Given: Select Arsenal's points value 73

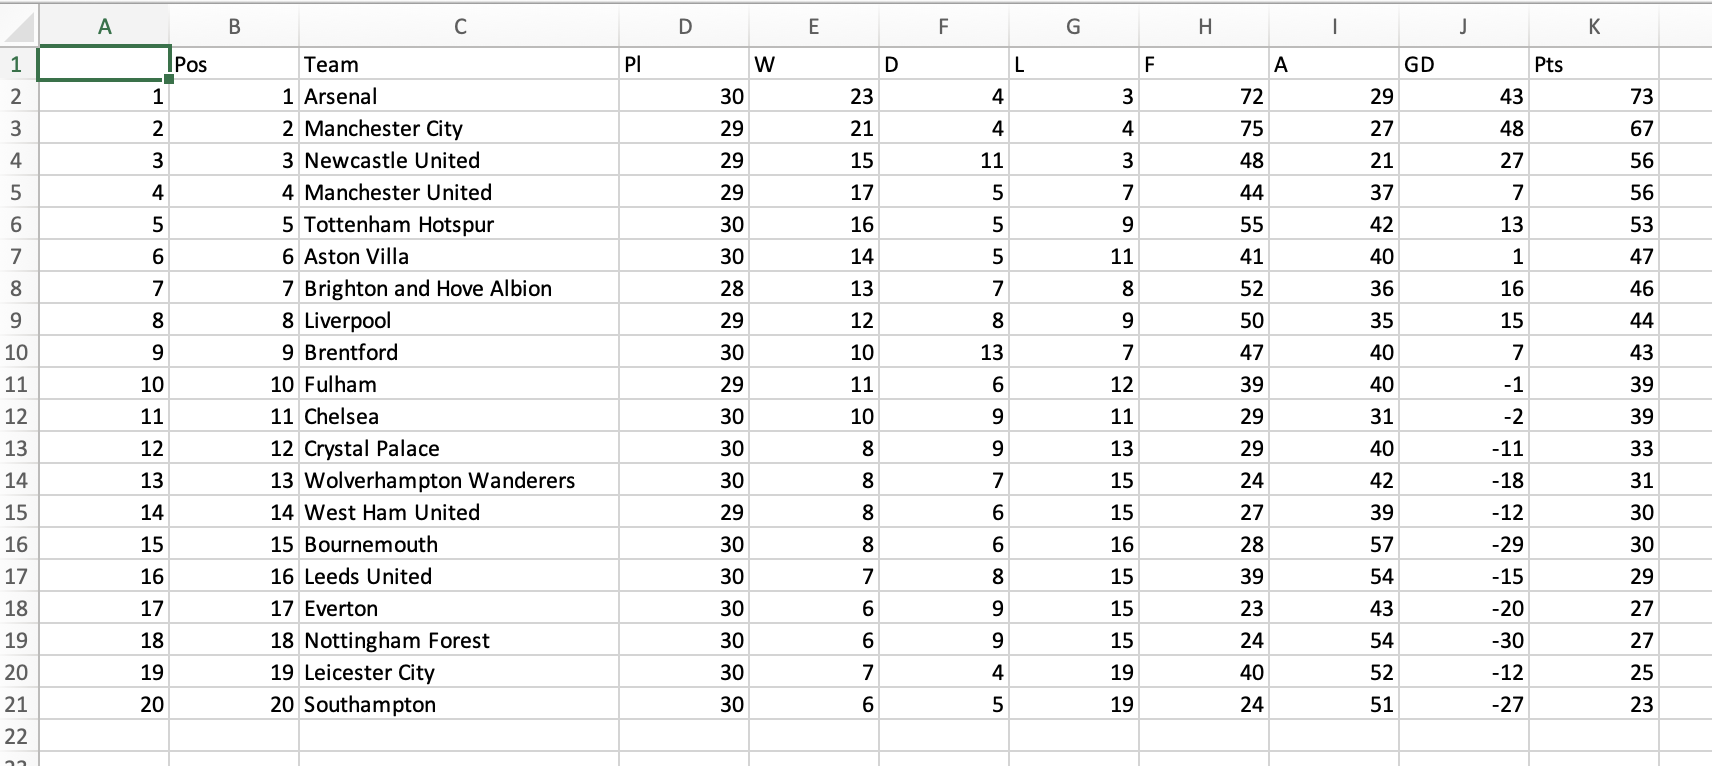Looking at the screenshot, I should [x=1594, y=96].
